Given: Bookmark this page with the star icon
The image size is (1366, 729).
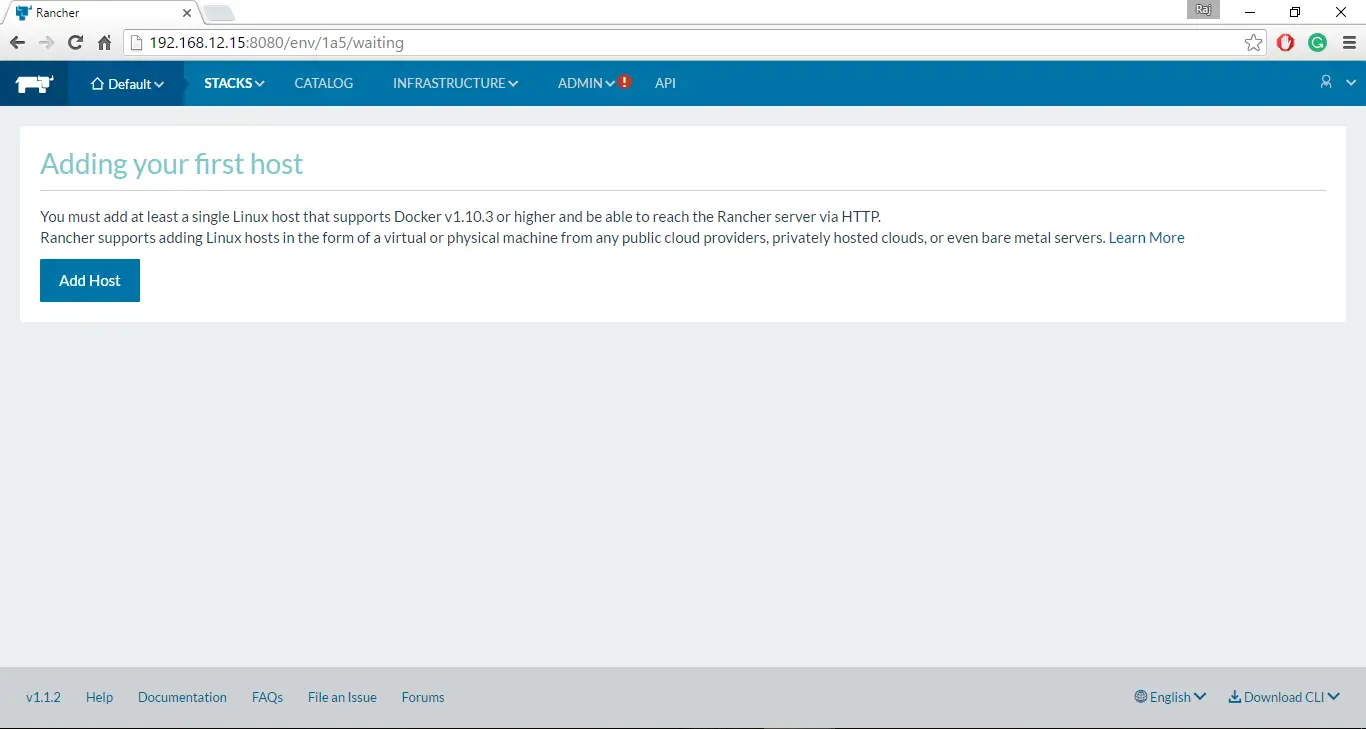Looking at the screenshot, I should tap(1253, 43).
